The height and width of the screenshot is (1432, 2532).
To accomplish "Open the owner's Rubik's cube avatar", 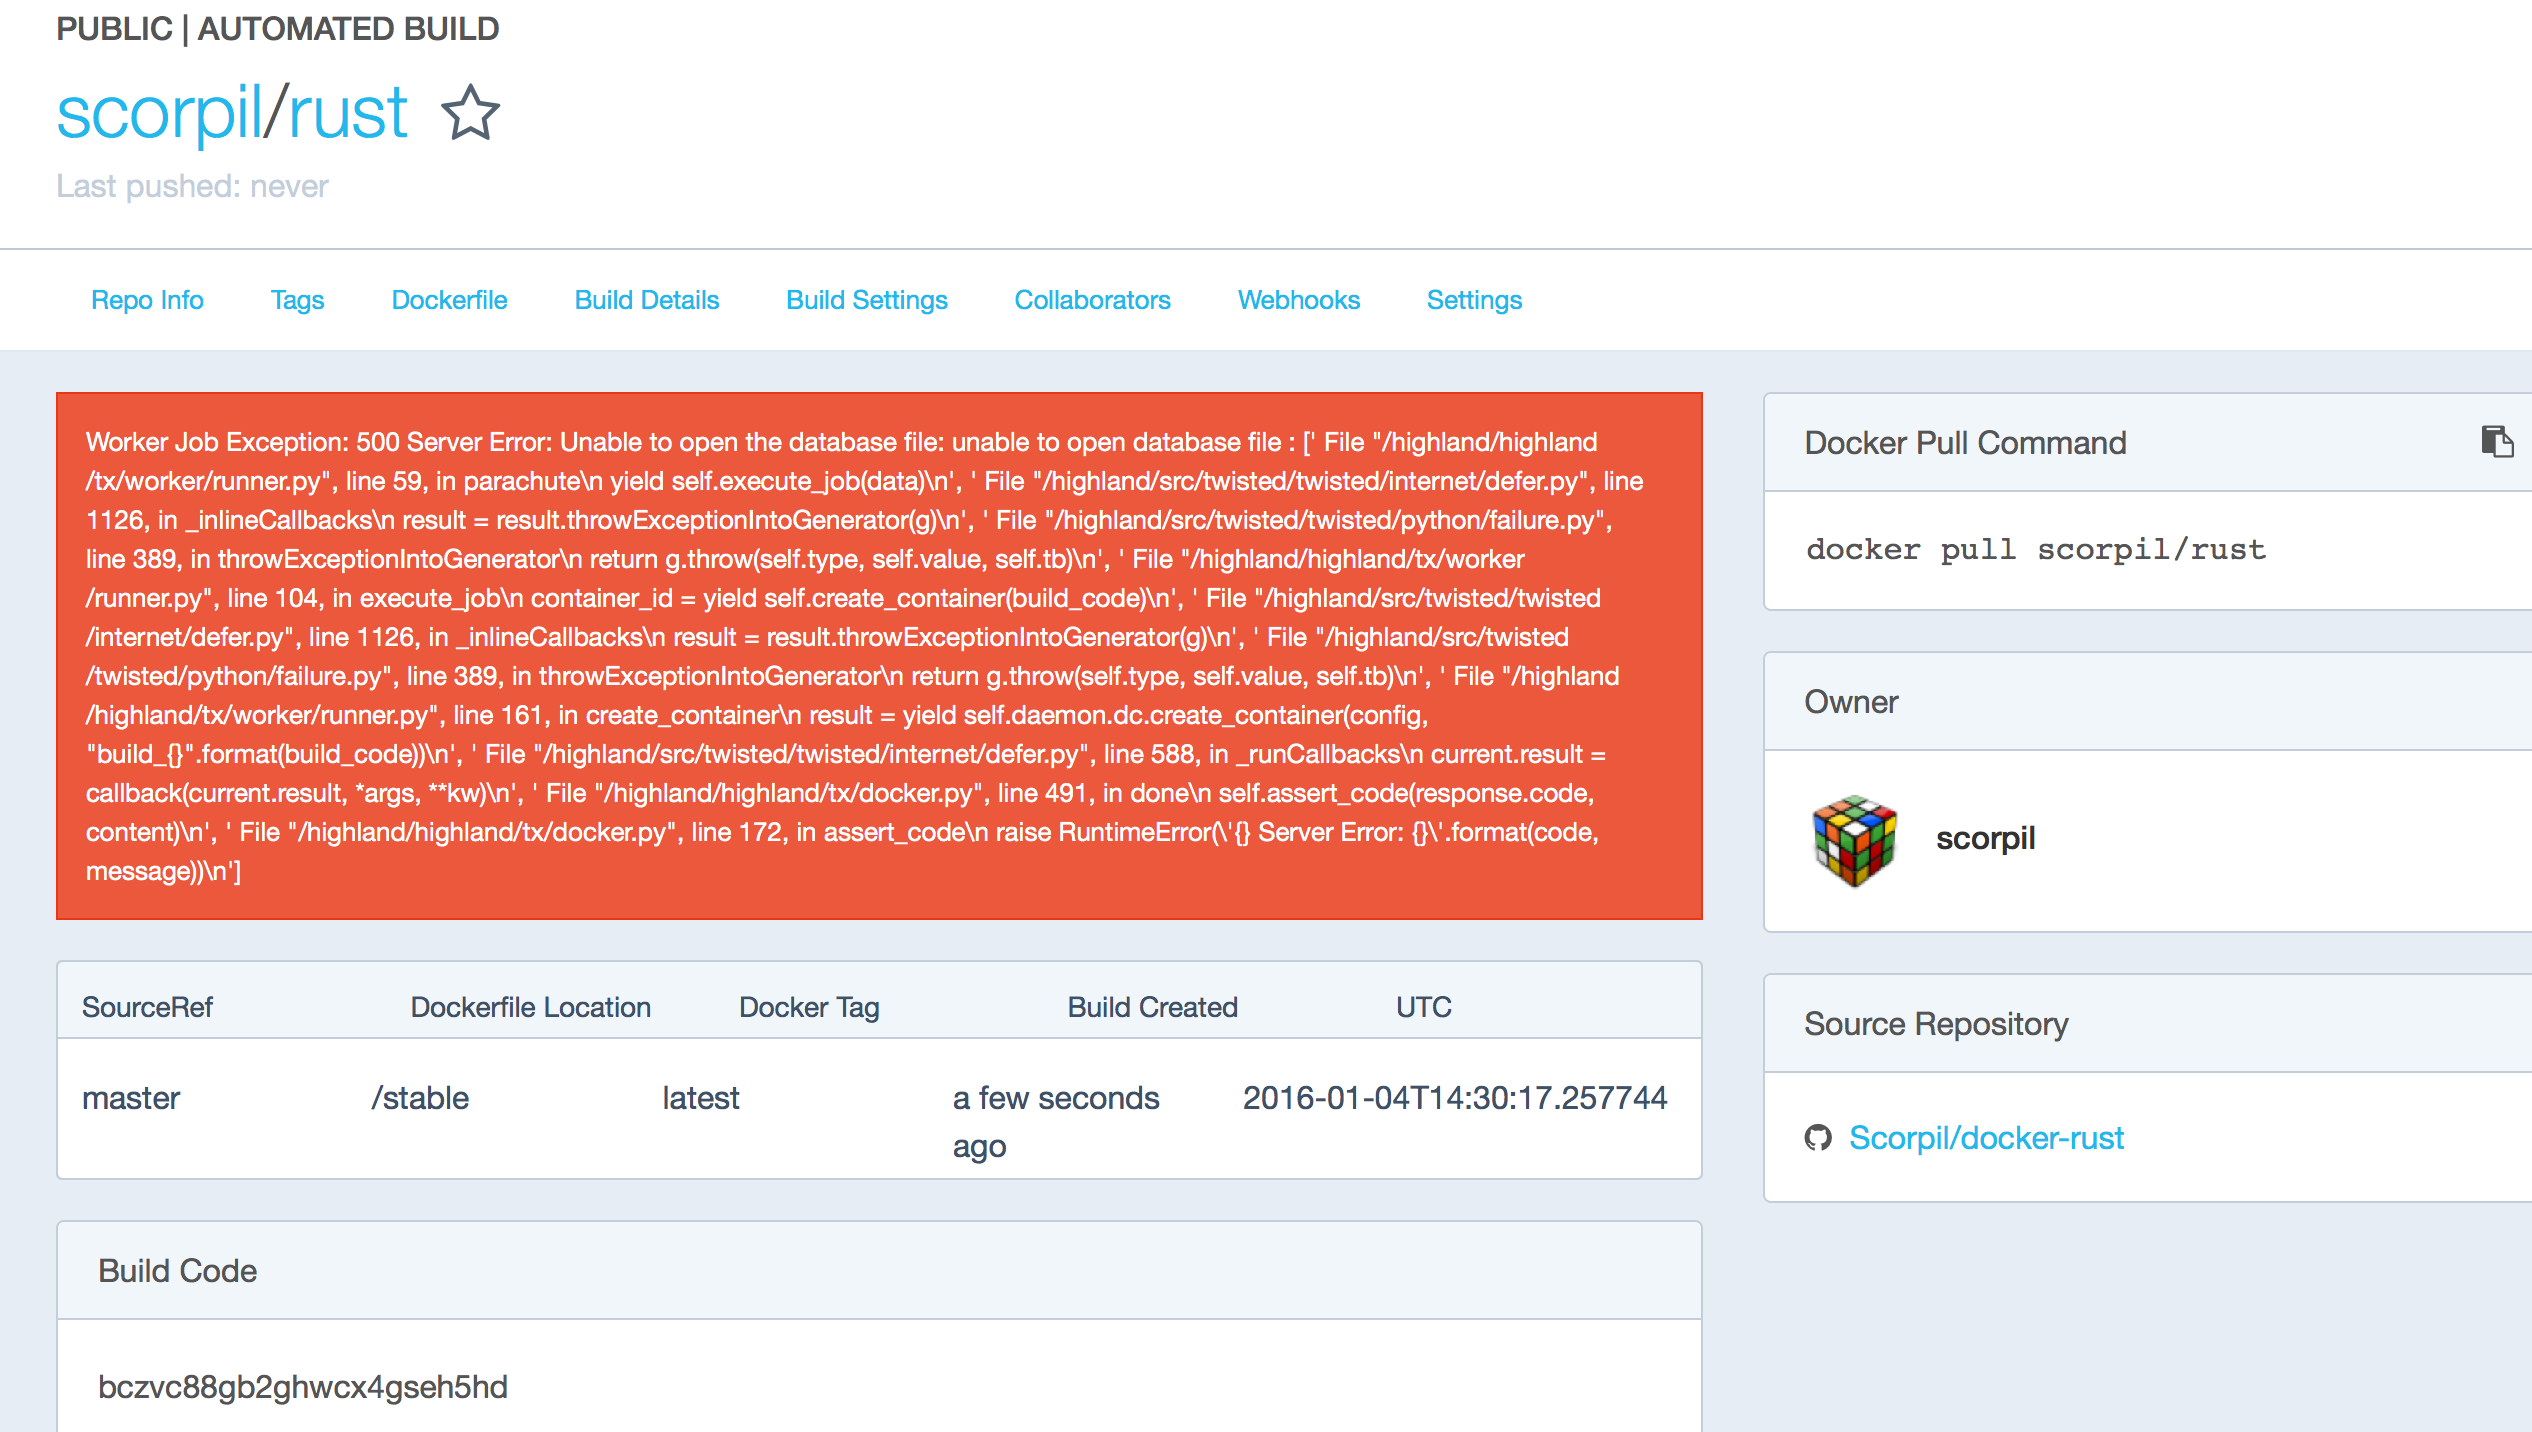I will pos(1854,840).
